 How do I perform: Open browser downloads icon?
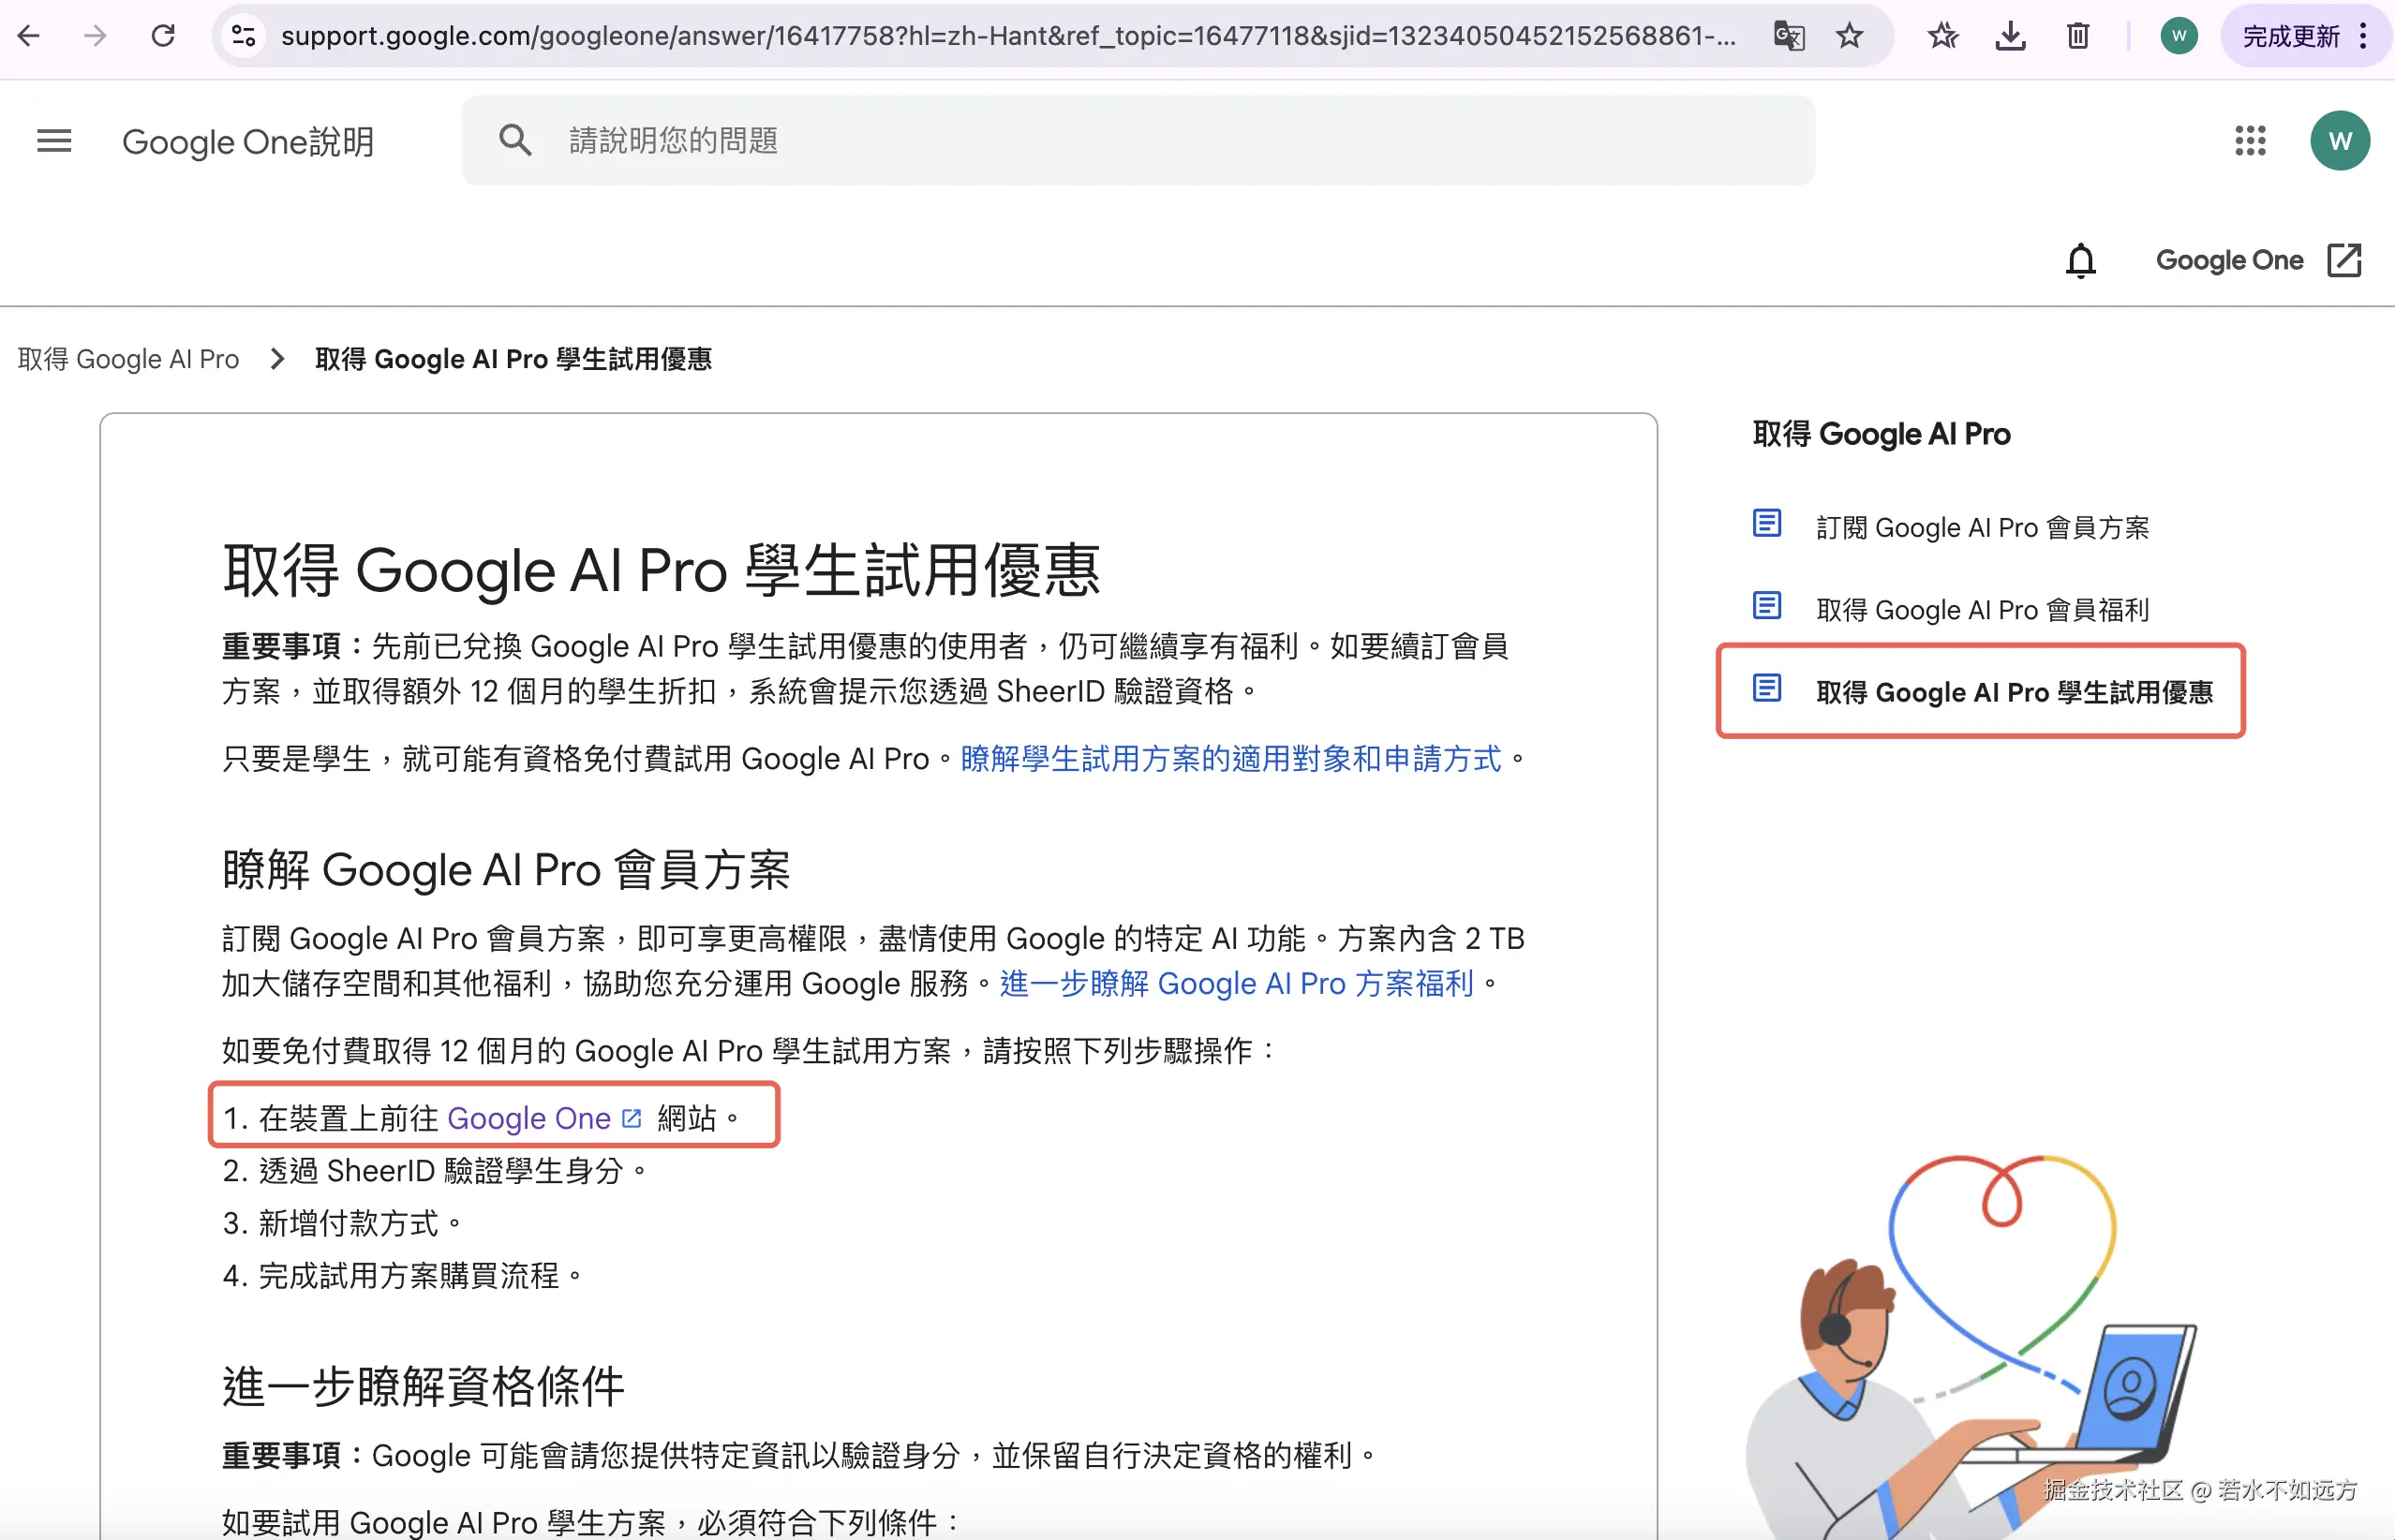[2010, 37]
